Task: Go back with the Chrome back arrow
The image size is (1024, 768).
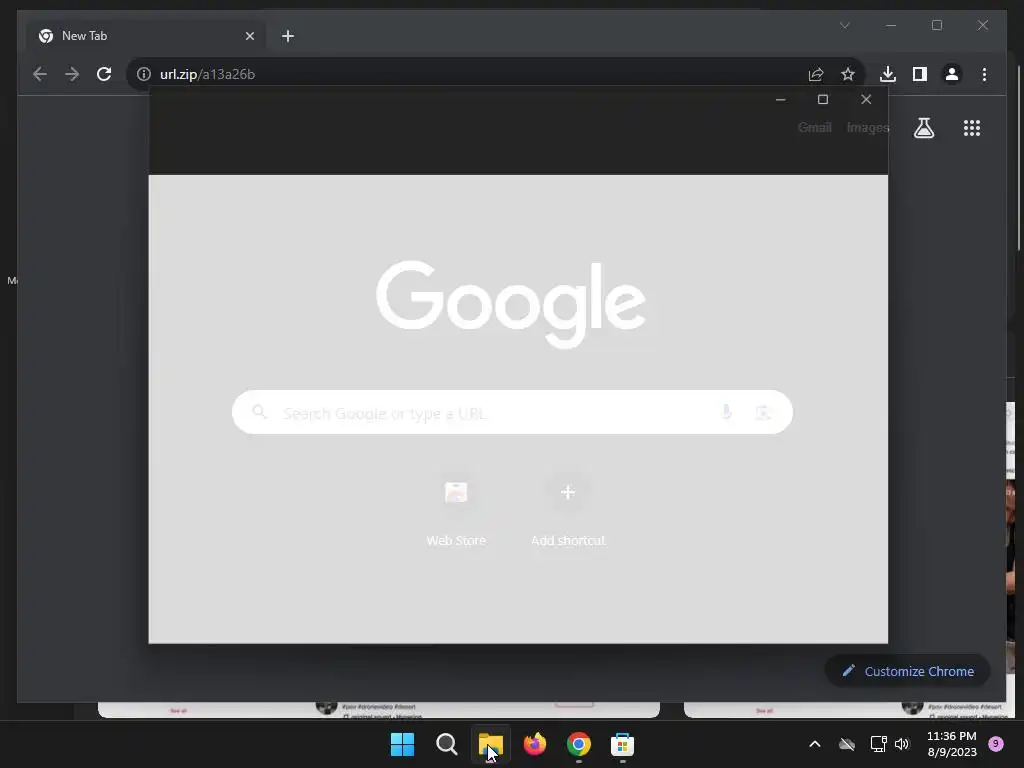Action: pos(40,74)
